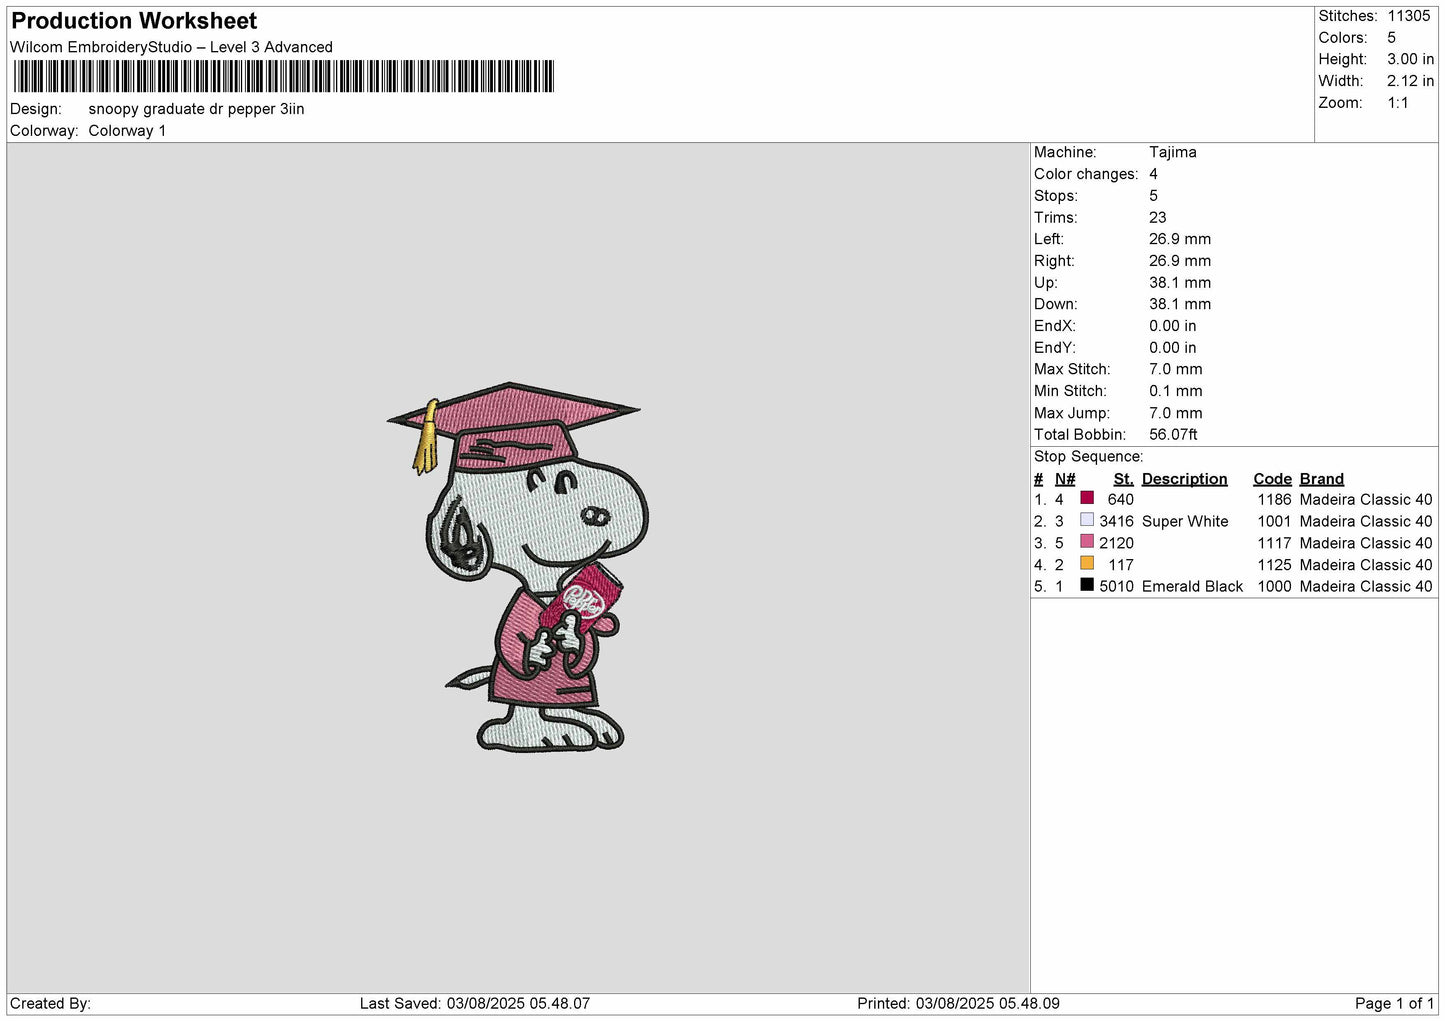Click the Production Worksheet title
Image resolution: width=1445 pixels, height=1021 pixels.
[134, 21]
